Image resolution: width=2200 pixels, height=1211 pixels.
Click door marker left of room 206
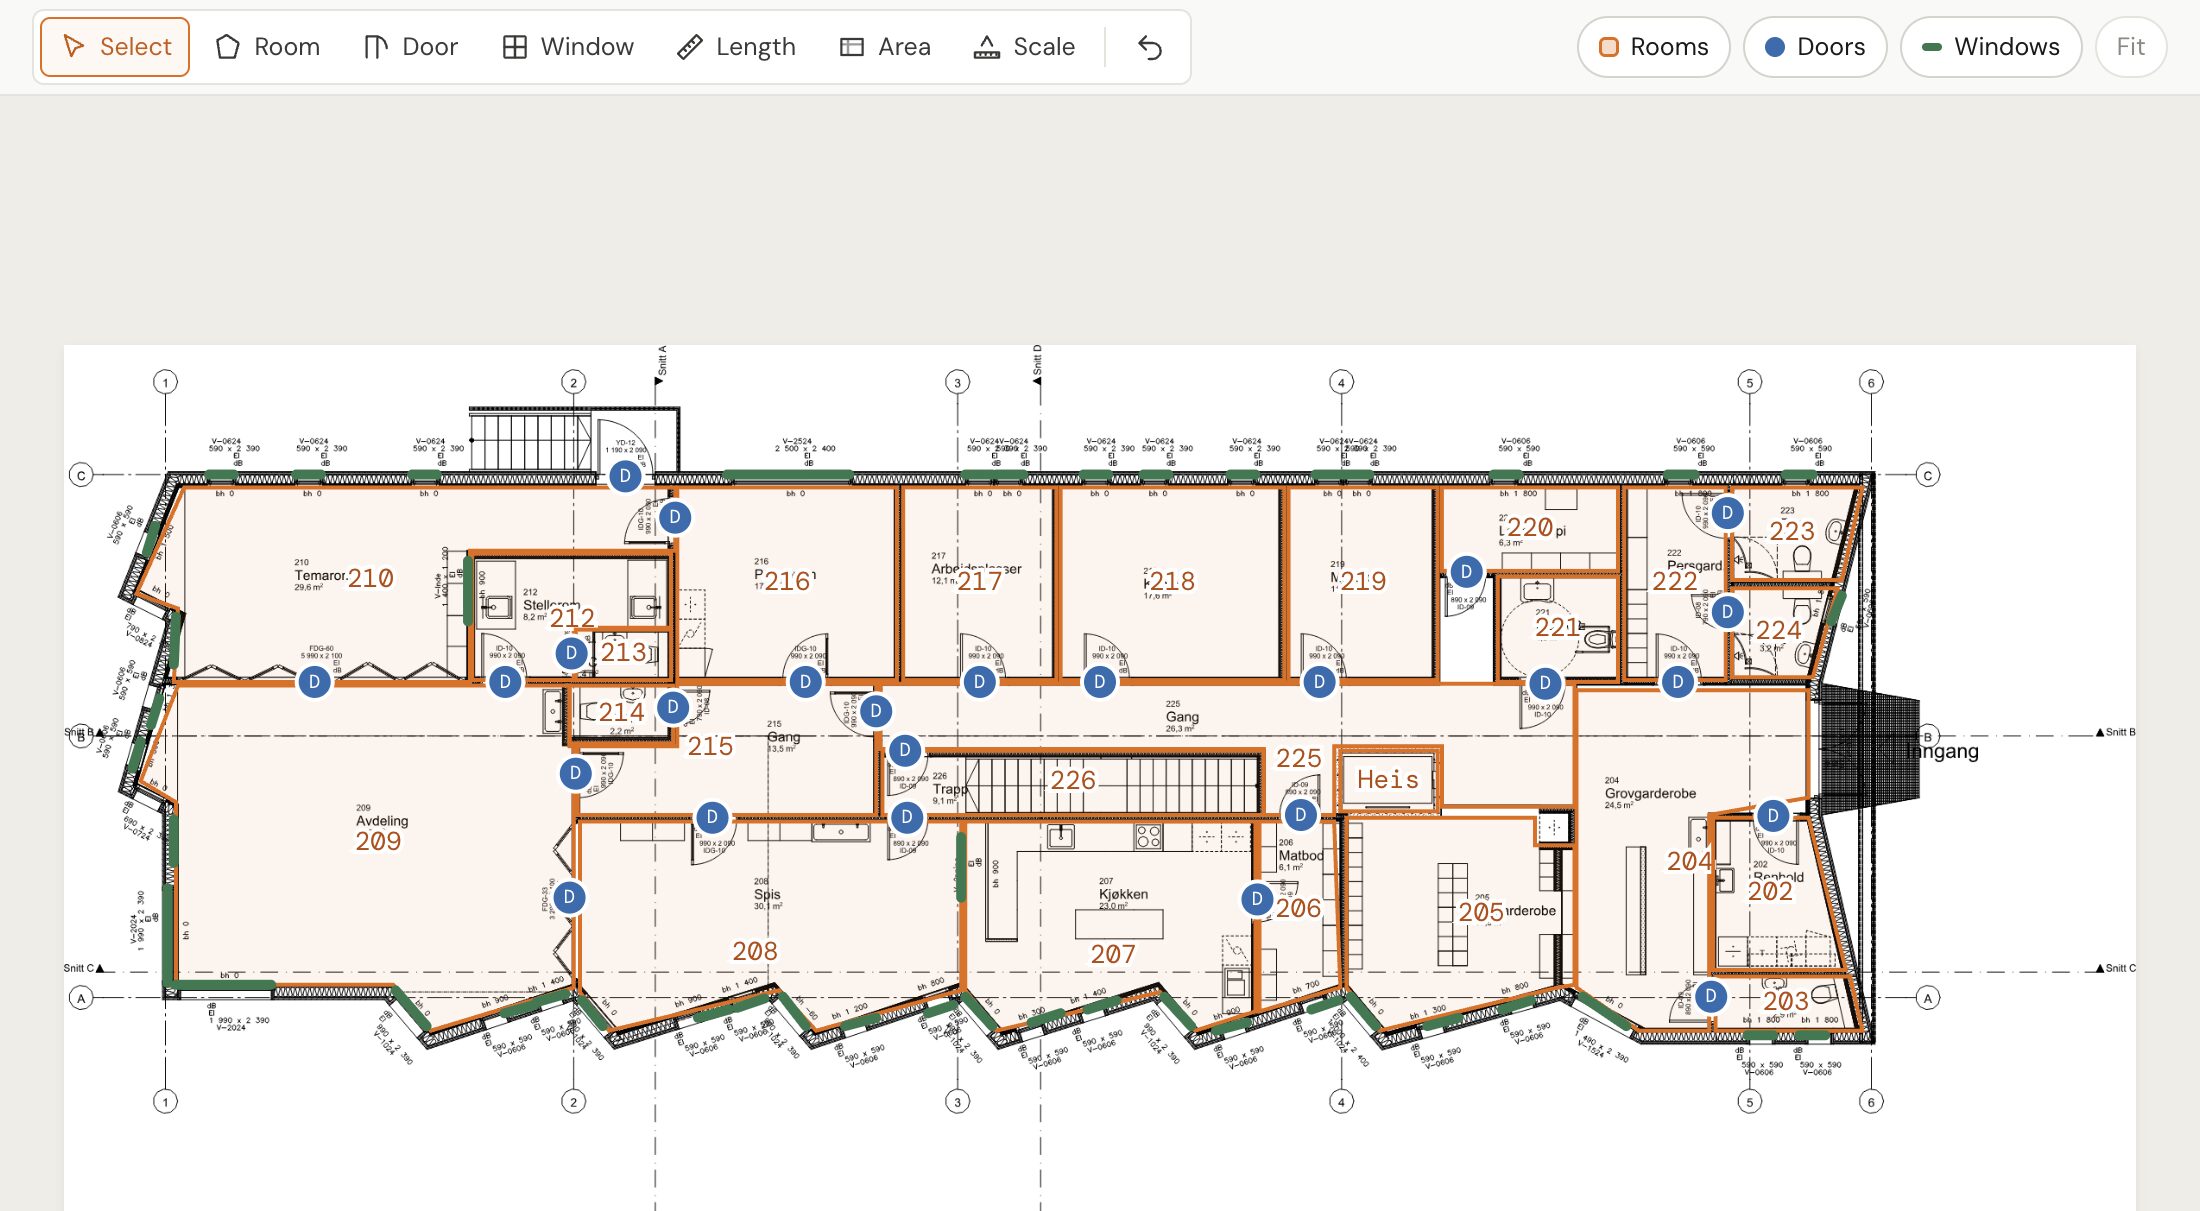tap(1257, 899)
